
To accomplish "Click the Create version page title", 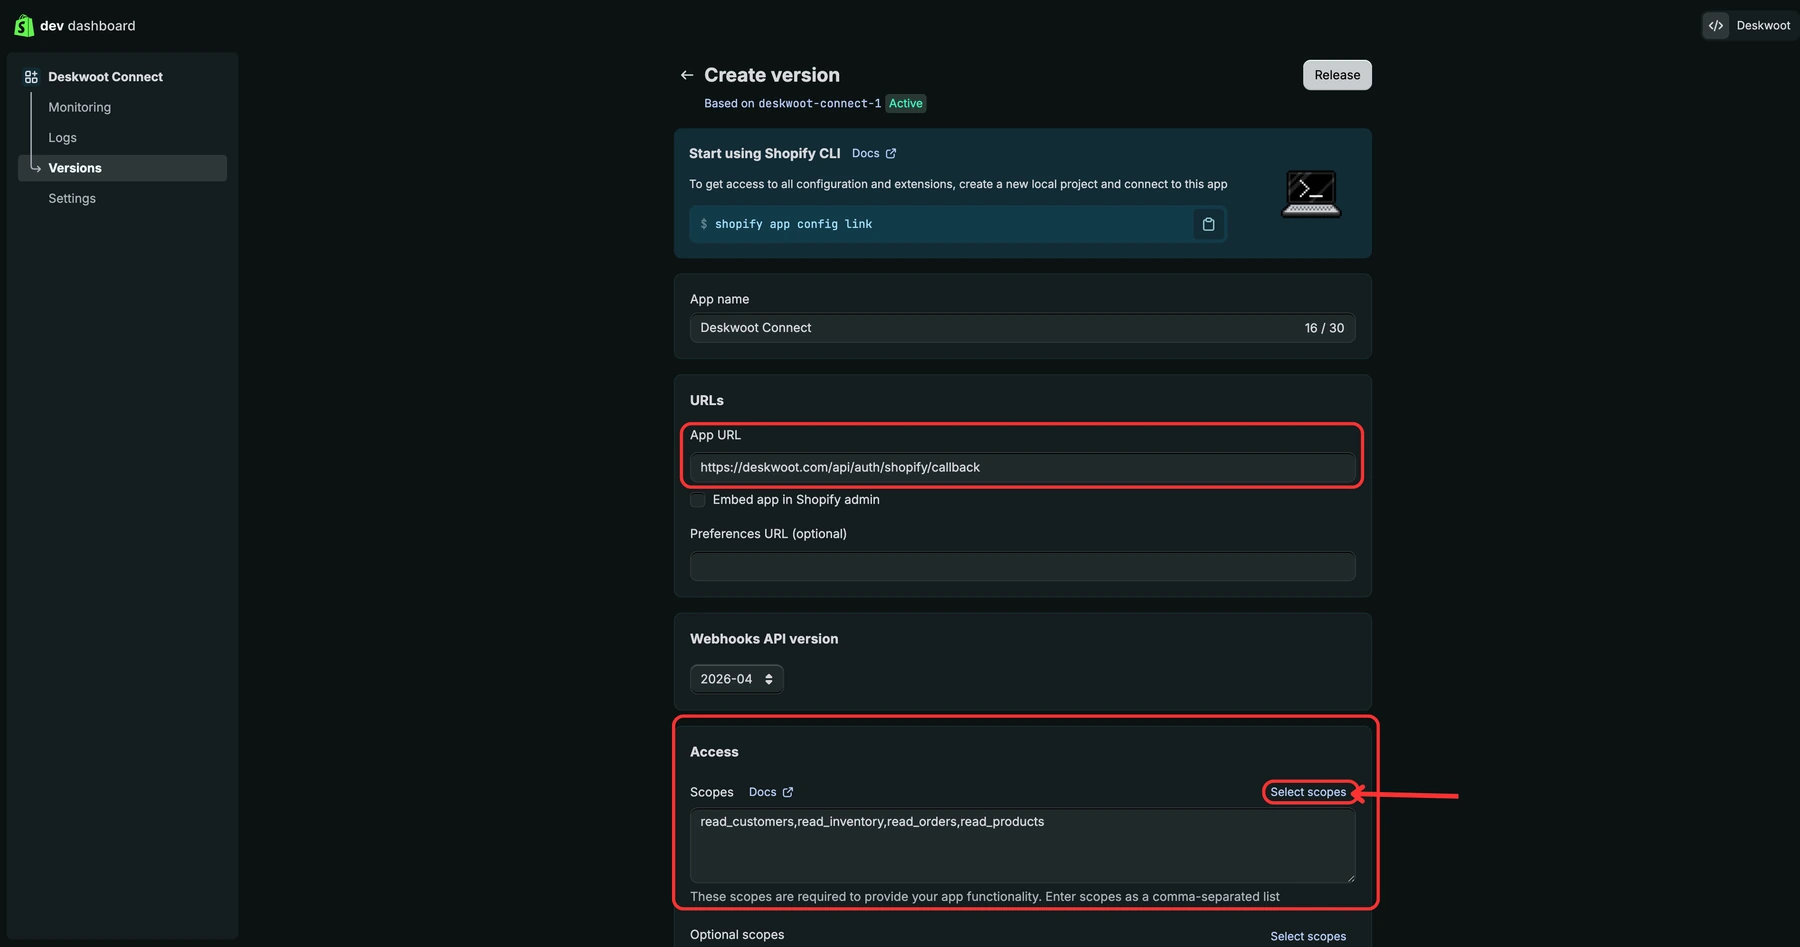I will (x=772, y=75).
